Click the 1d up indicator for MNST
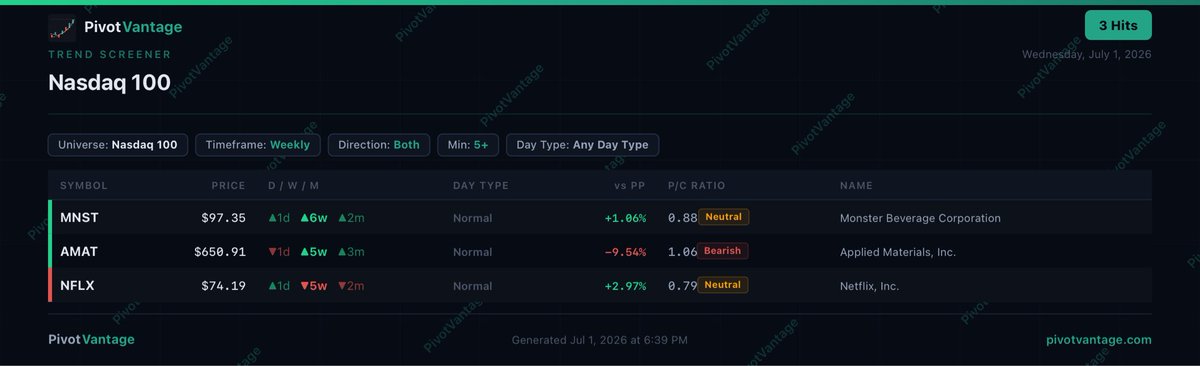1200x366 pixels. [279, 218]
